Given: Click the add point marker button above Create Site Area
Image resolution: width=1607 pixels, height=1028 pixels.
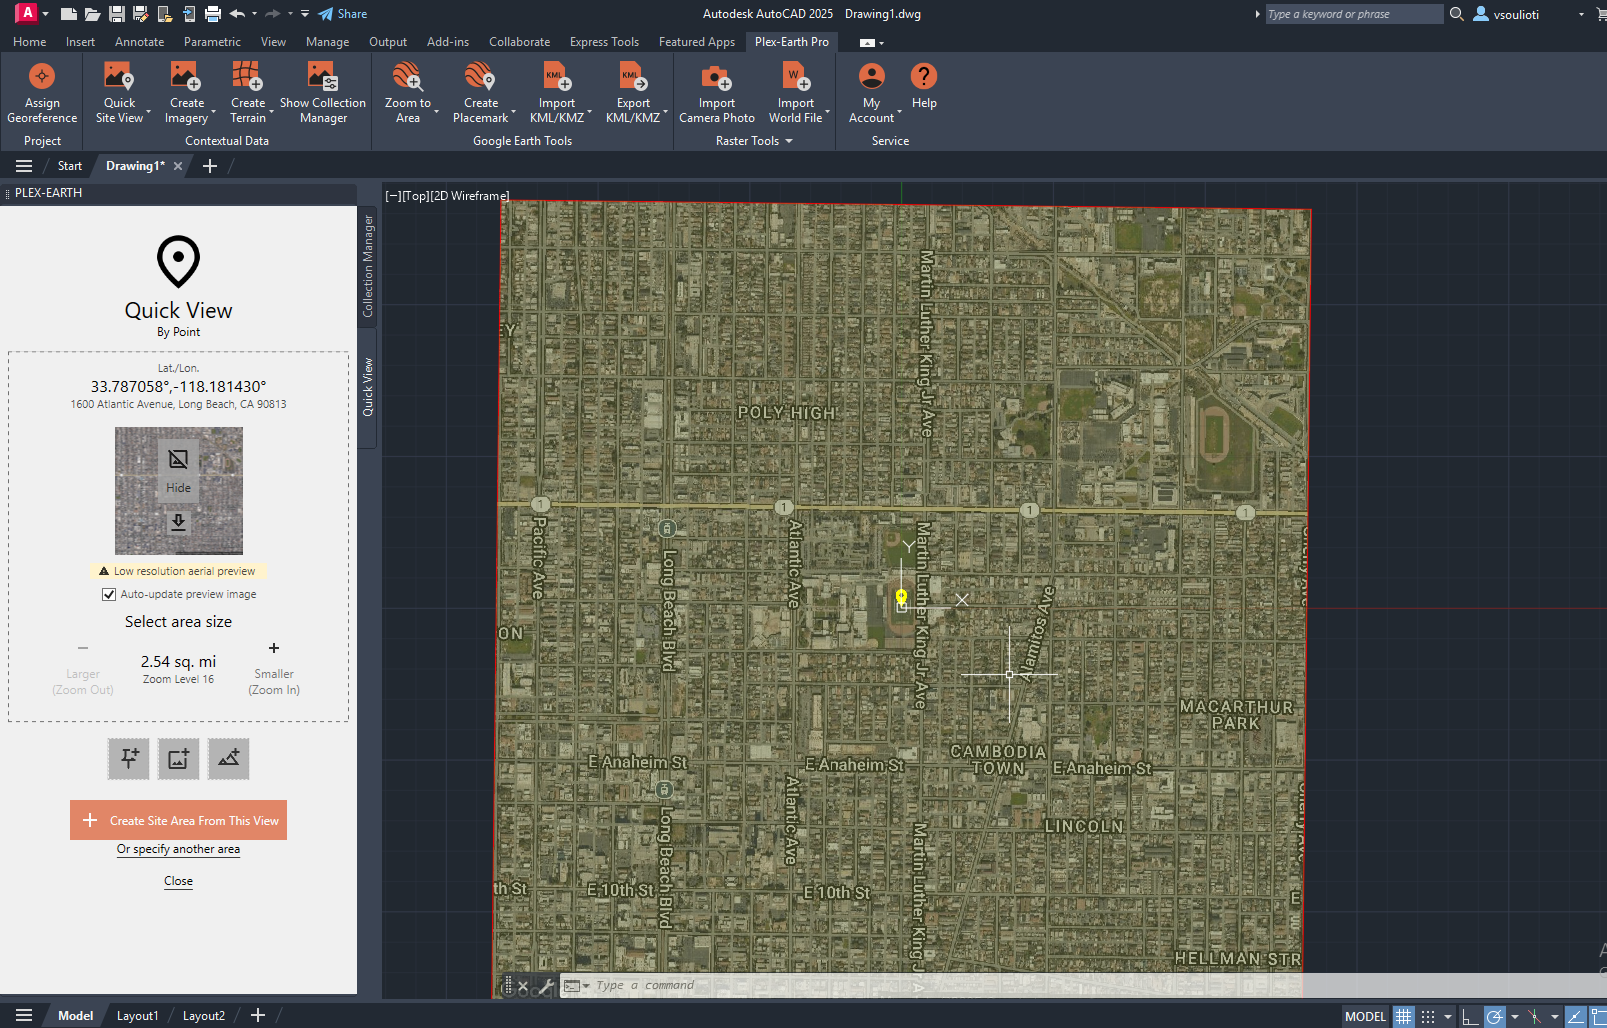Looking at the screenshot, I should 129,759.
